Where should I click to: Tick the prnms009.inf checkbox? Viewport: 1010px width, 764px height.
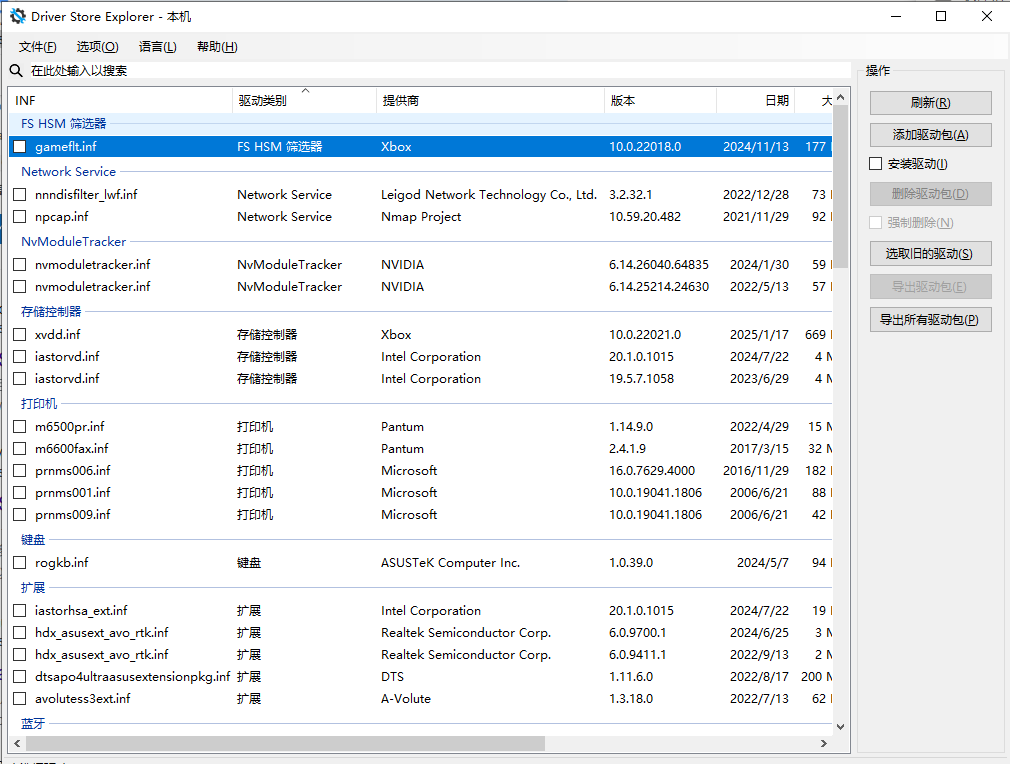coord(20,515)
